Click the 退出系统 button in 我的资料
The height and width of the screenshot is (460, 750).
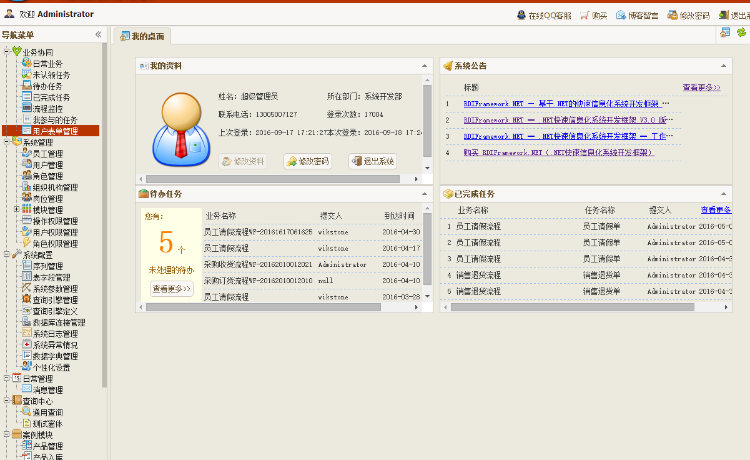(x=373, y=161)
